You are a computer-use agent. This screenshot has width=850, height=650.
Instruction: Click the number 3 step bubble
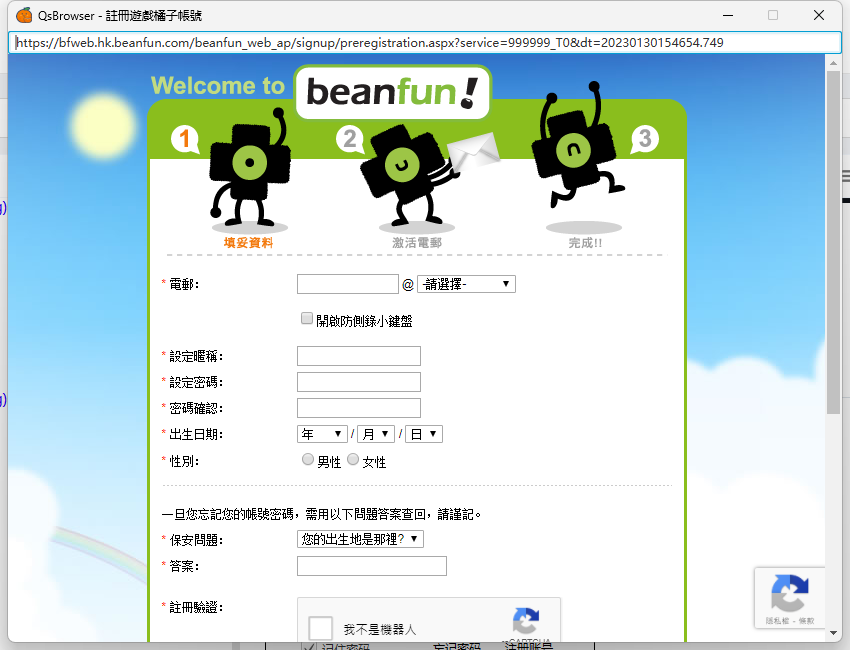[644, 139]
